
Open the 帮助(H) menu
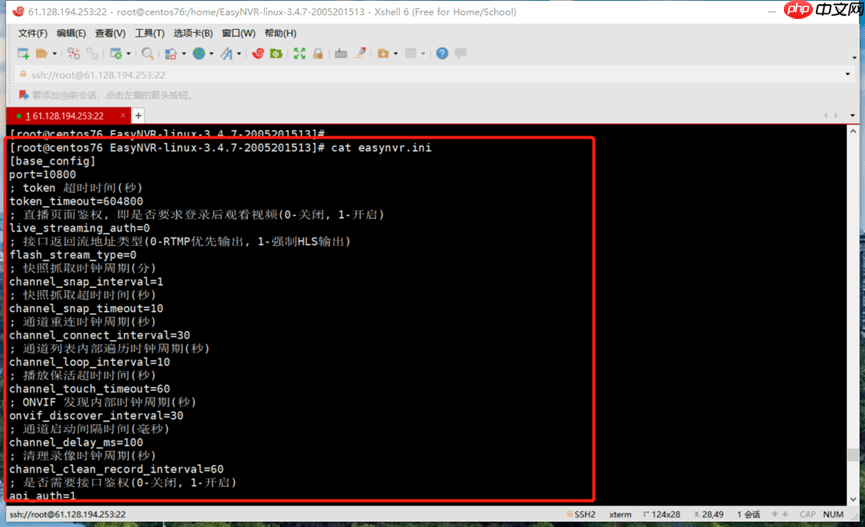pyautogui.click(x=280, y=33)
